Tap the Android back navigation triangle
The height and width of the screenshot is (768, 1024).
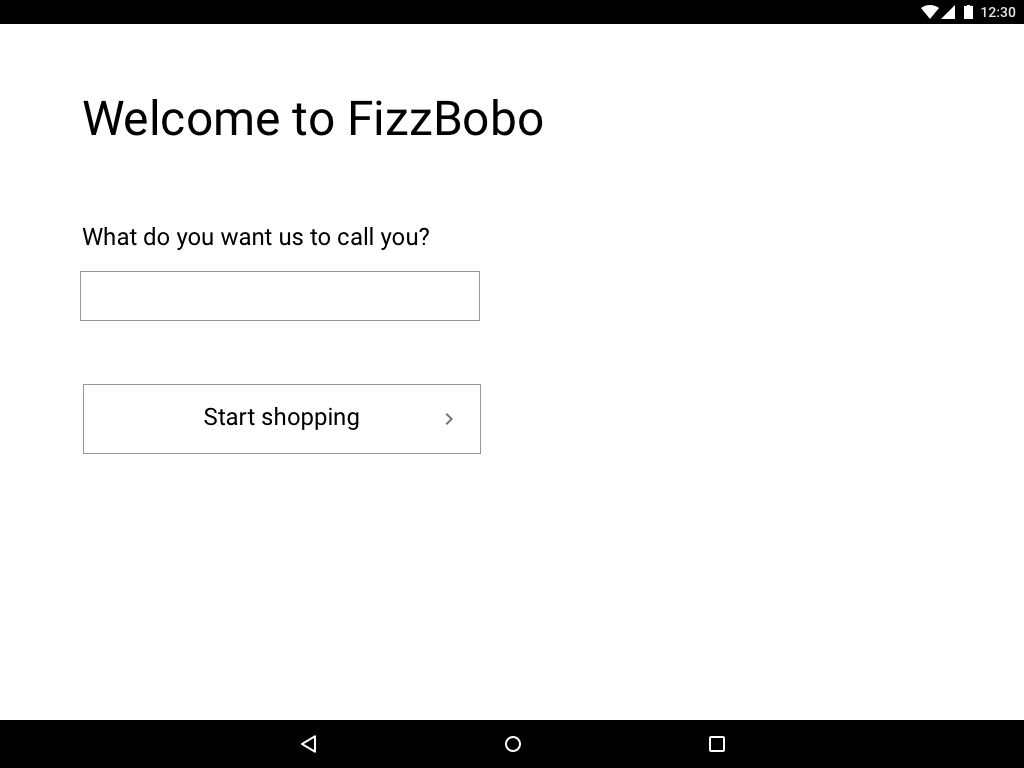[309, 743]
